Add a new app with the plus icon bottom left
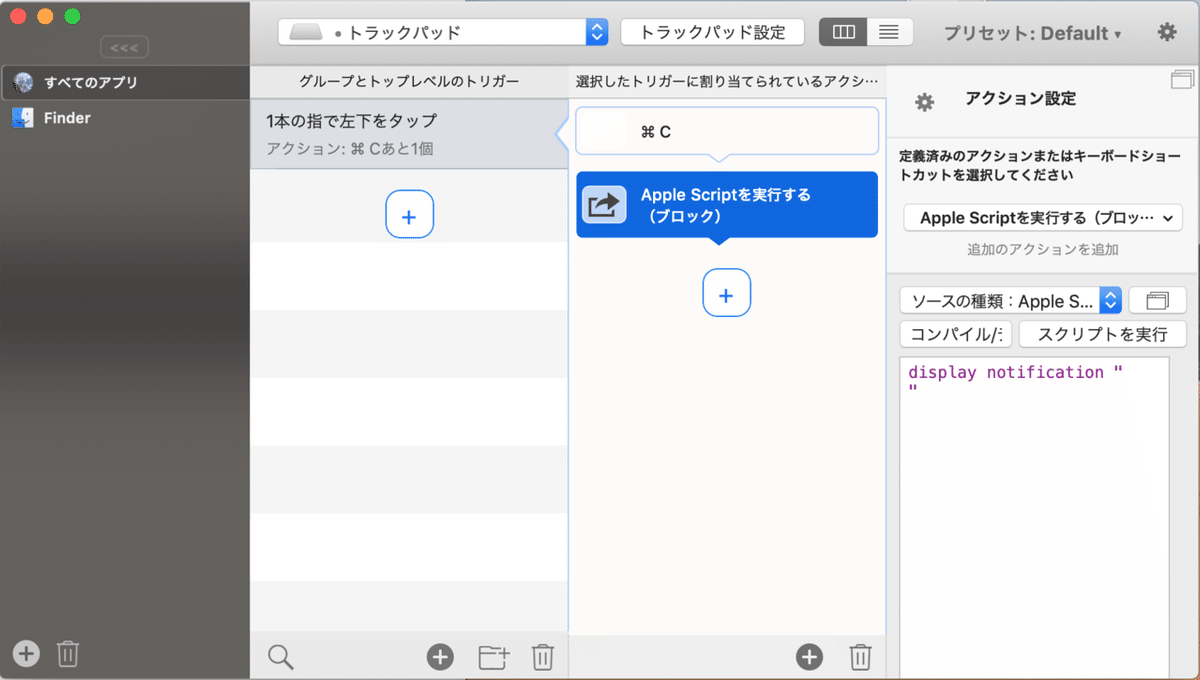 pos(24,653)
